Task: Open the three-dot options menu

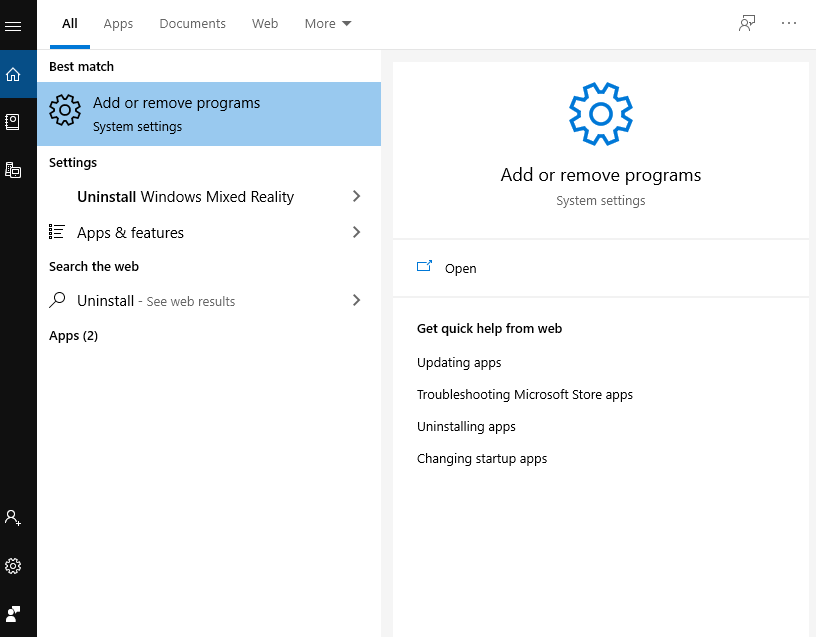Action: (x=788, y=23)
